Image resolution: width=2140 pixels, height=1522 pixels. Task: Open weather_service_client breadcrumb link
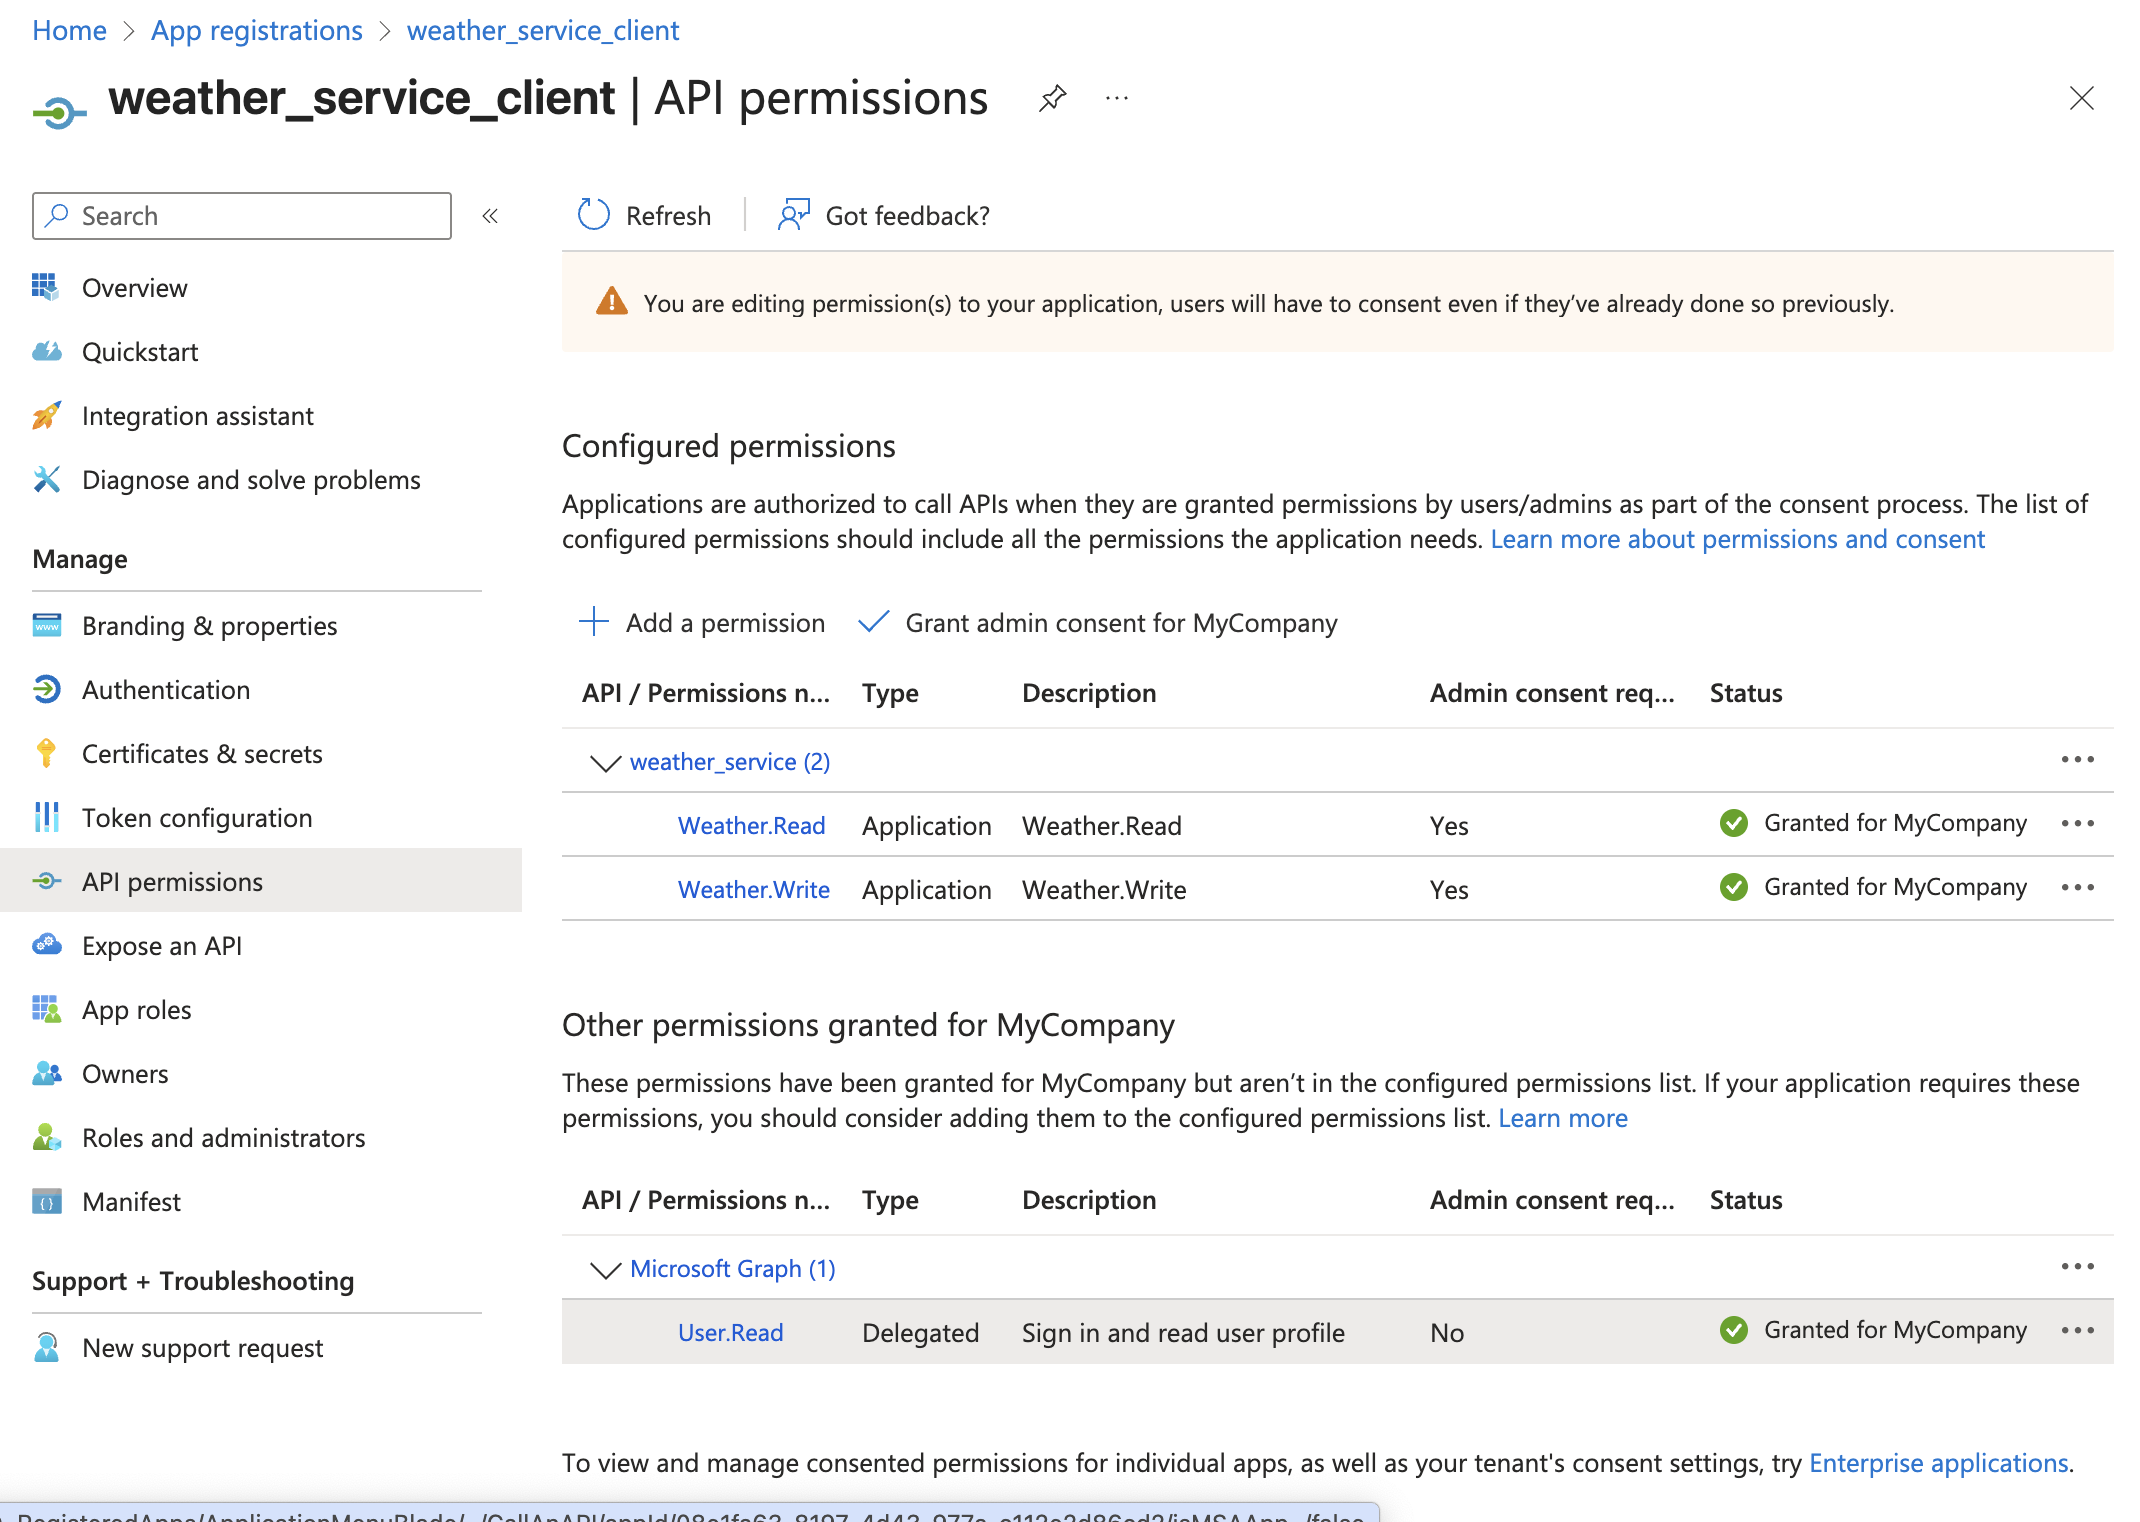click(x=543, y=30)
